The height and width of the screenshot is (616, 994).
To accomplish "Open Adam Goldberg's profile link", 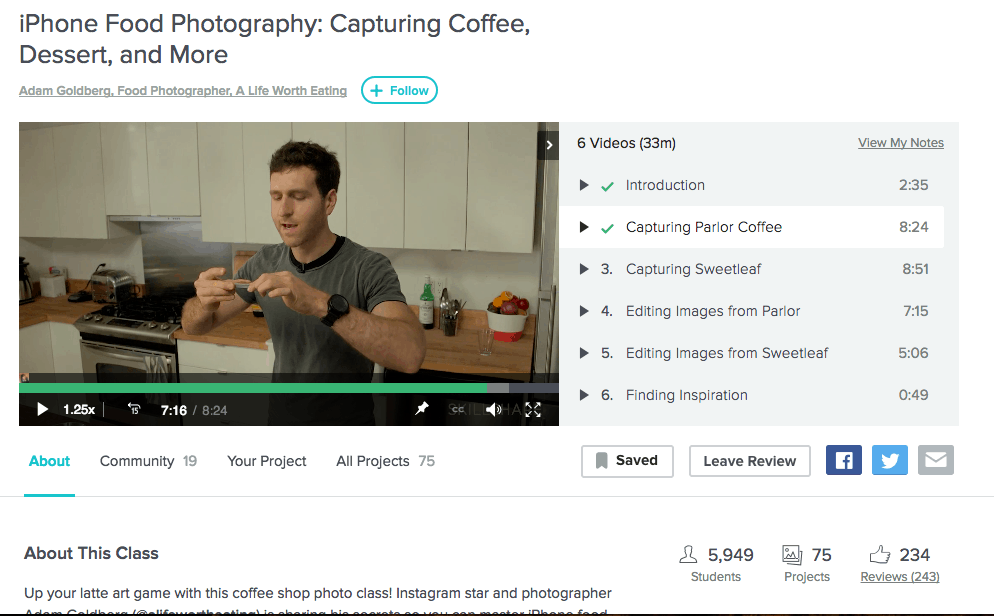I will (x=183, y=91).
